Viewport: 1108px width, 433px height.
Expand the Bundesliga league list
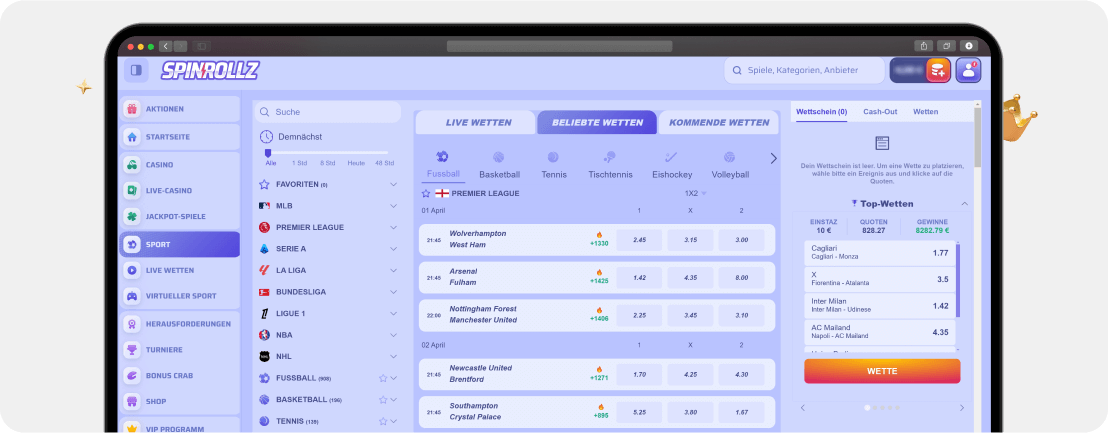(393, 292)
